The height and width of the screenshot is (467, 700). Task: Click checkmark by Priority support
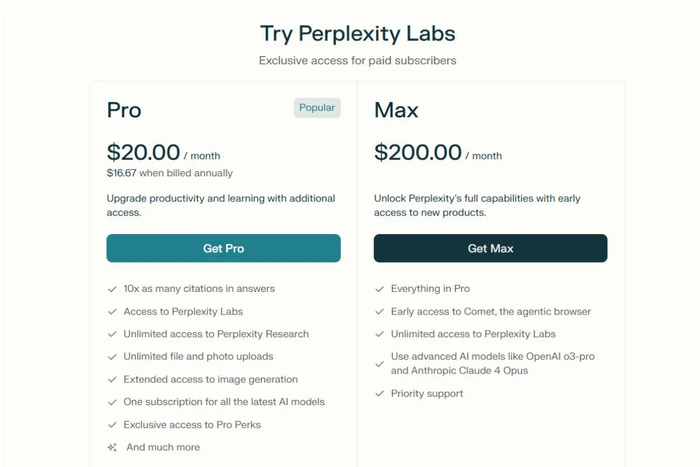pyautogui.click(x=380, y=394)
